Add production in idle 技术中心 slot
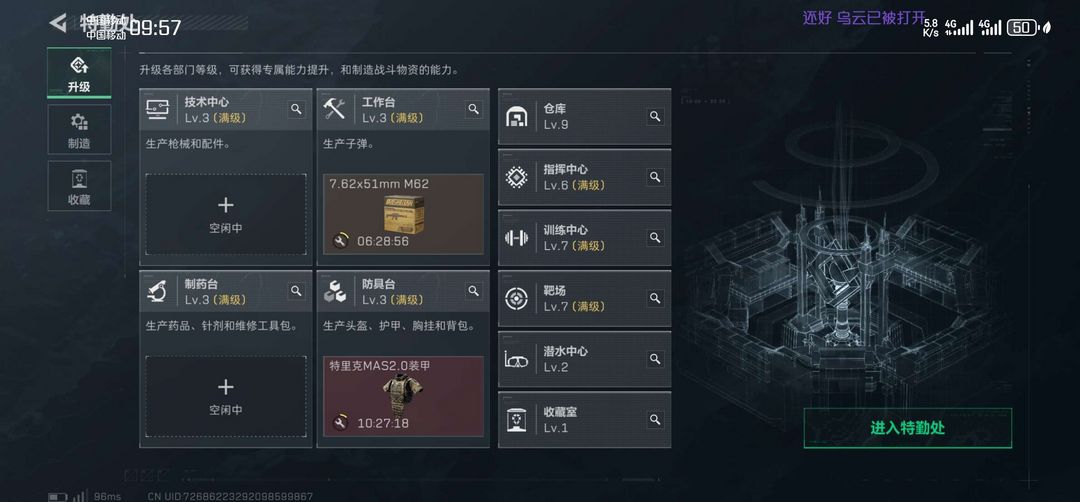1080x502 pixels. [x=226, y=214]
